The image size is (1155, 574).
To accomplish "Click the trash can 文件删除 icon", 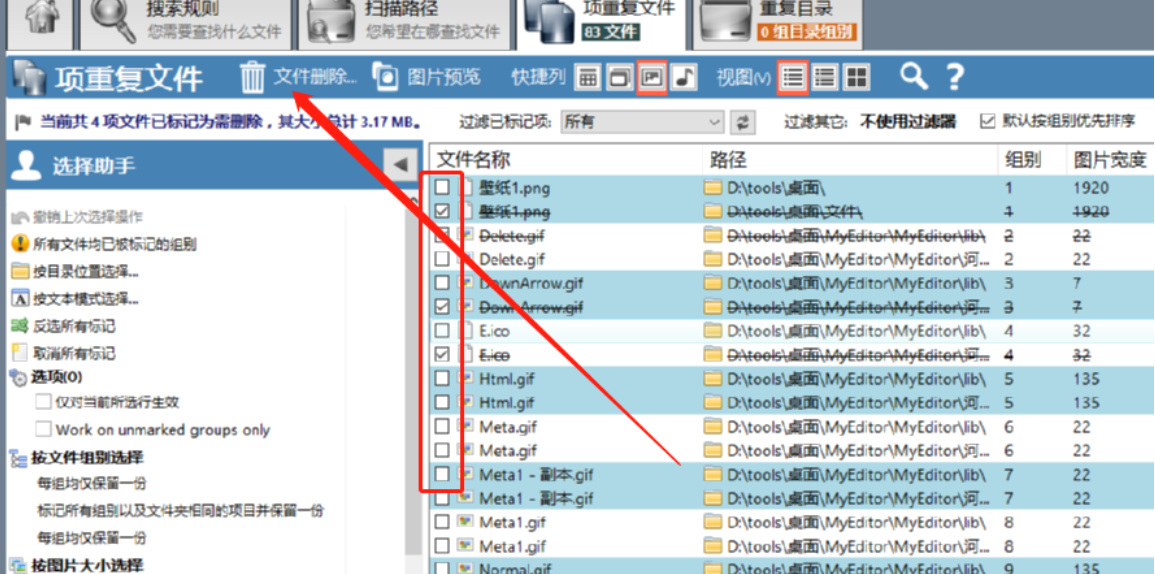I will pyautogui.click(x=252, y=77).
